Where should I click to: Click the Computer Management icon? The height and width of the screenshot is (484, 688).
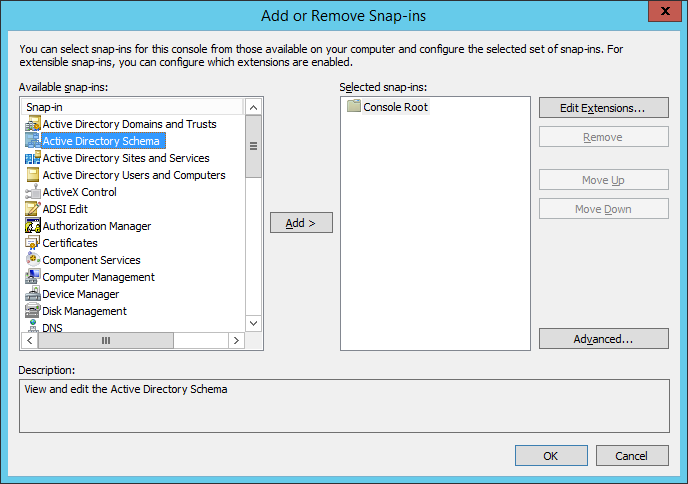pyautogui.click(x=33, y=277)
